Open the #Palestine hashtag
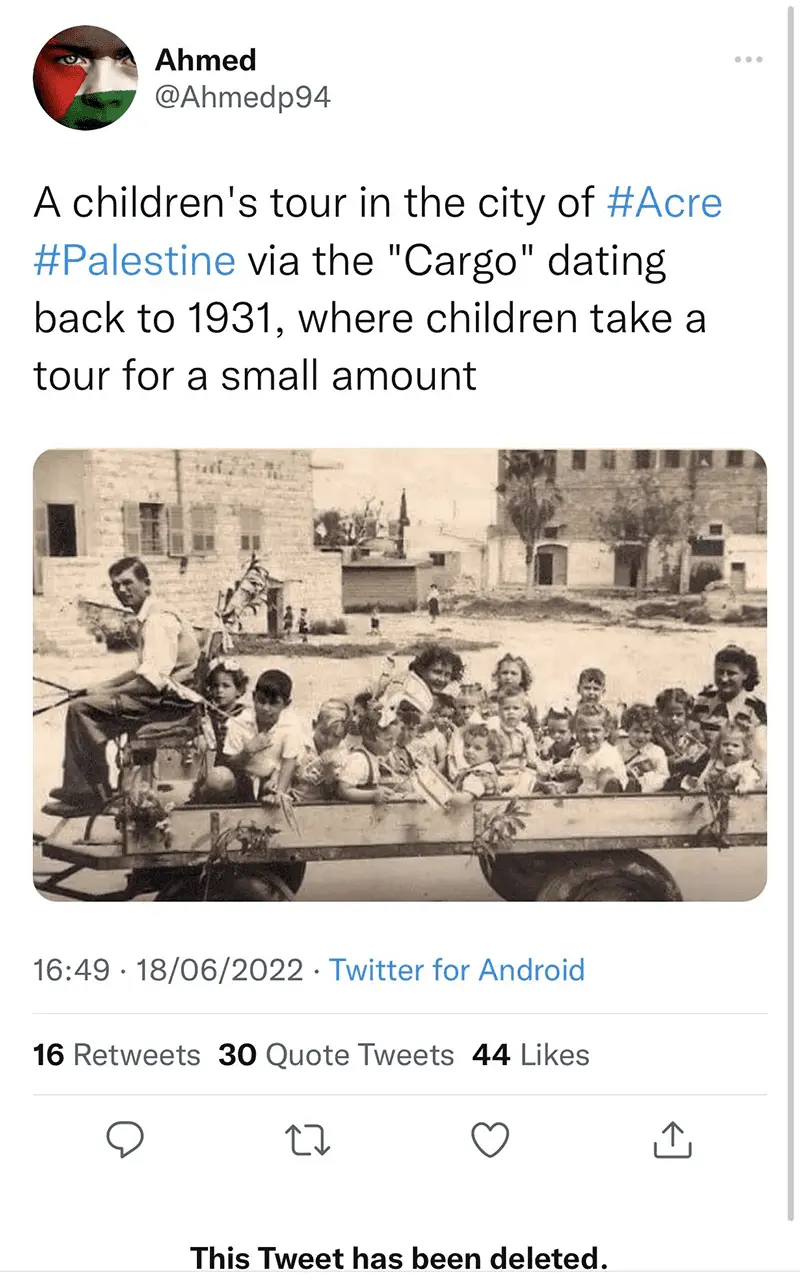The width and height of the screenshot is (800, 1288). (x=135, y=260)
